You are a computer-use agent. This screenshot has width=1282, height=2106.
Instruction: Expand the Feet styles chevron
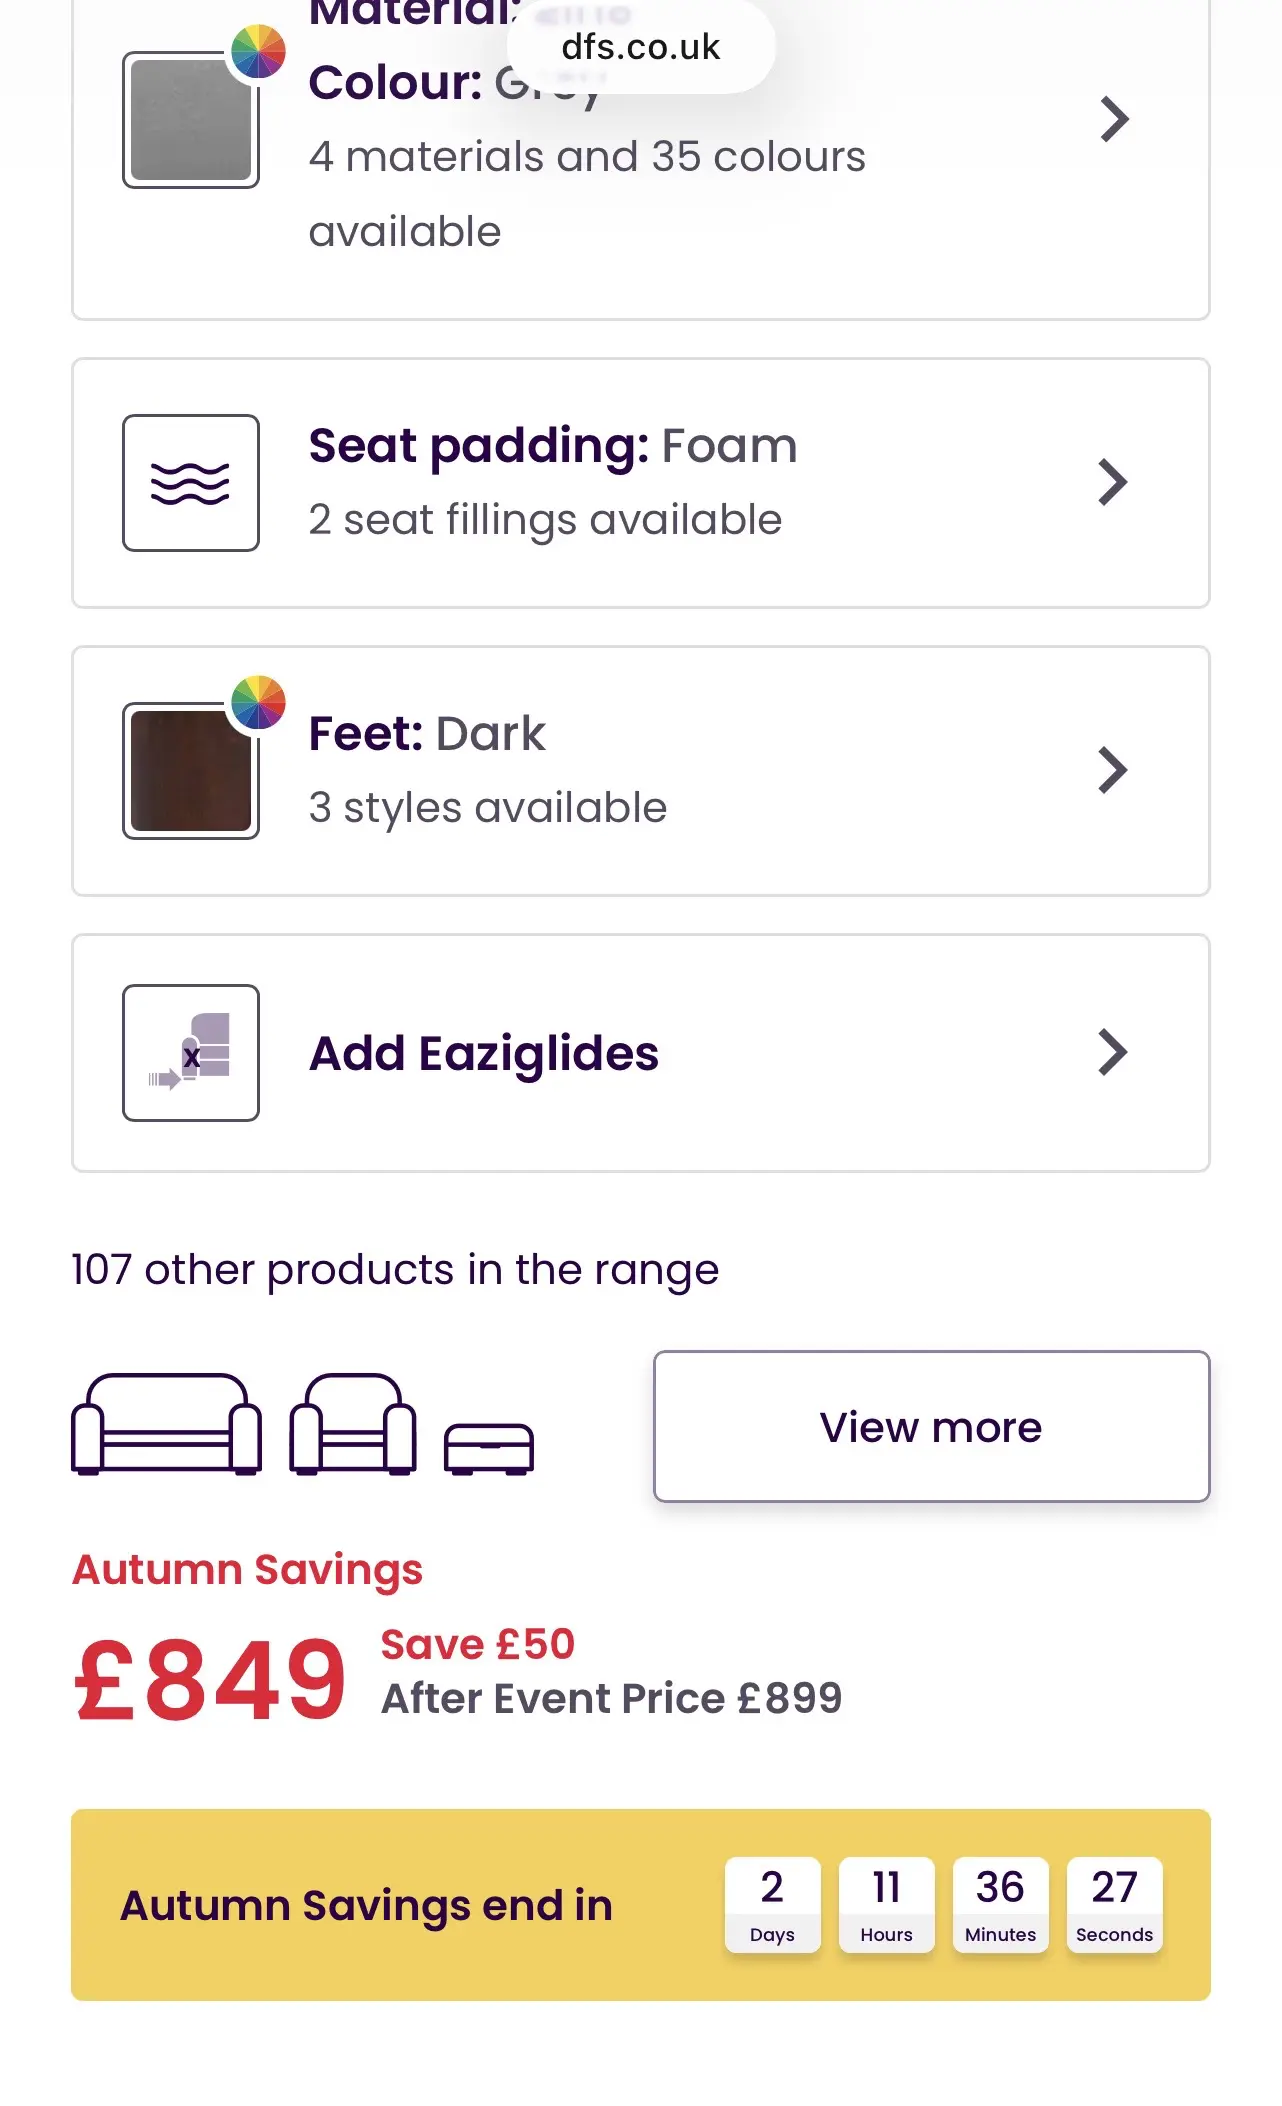[x=1112, y=771]
